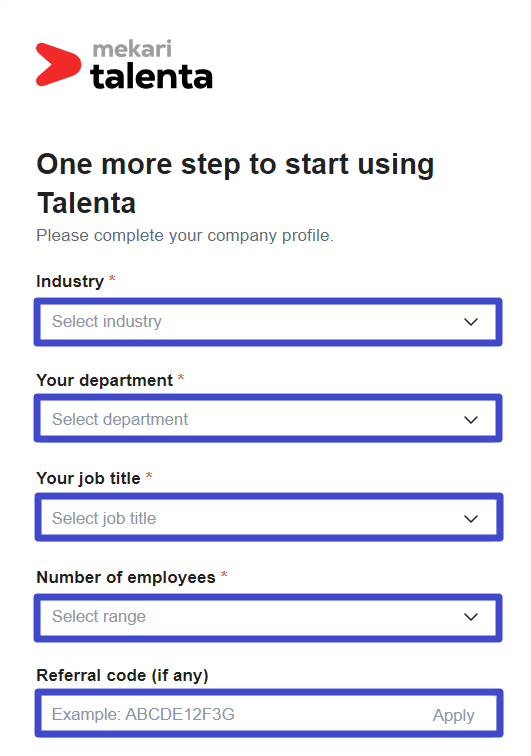This screenshot has width=531, height=756.
Task: Expand the chevron in the Industry field
Action: click(x=471, y=322)
